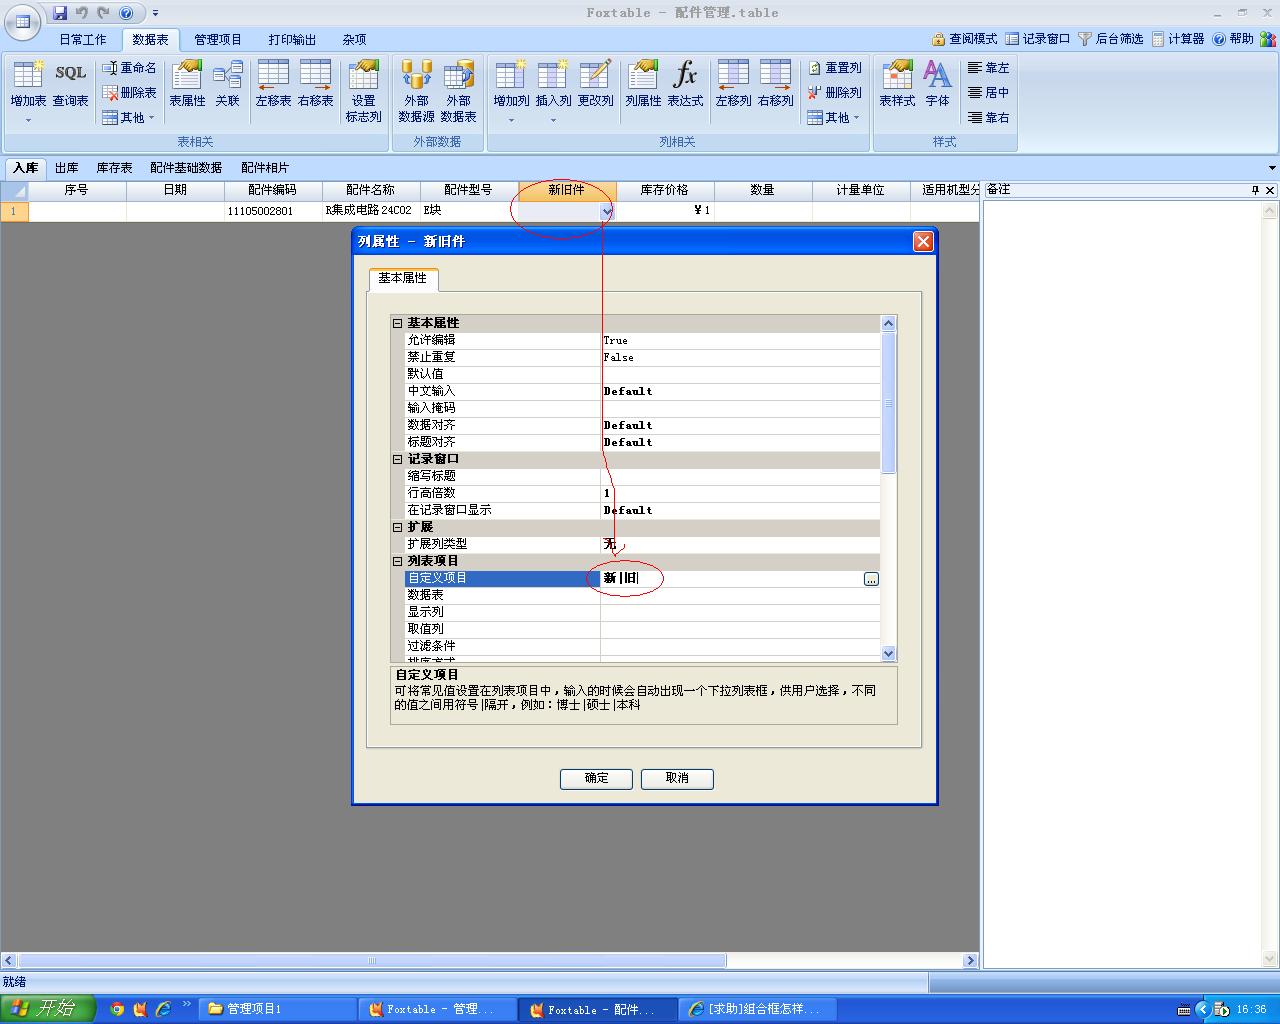The image size is (1280, 1024).
Task: Close the 列属性 dialog
Action: (x=923, y=241)
